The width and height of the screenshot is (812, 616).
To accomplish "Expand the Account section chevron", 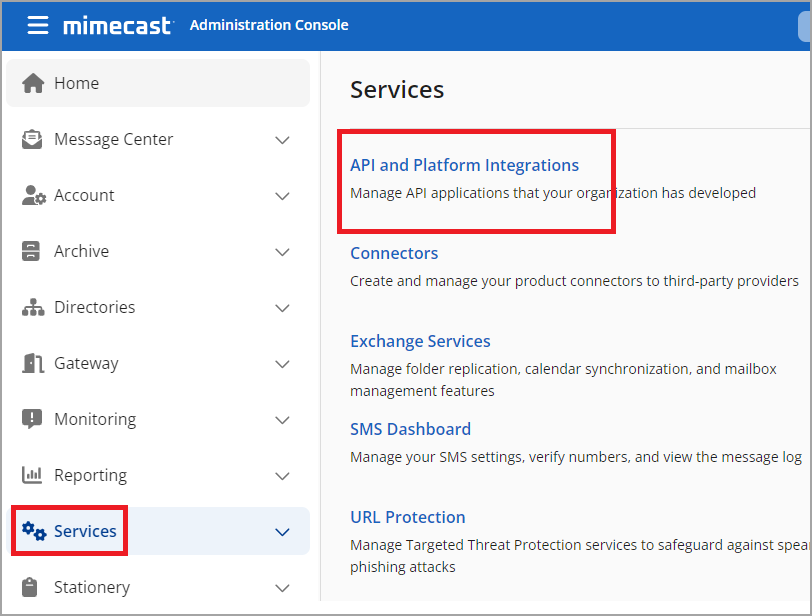I will click(x=282, y=196).
